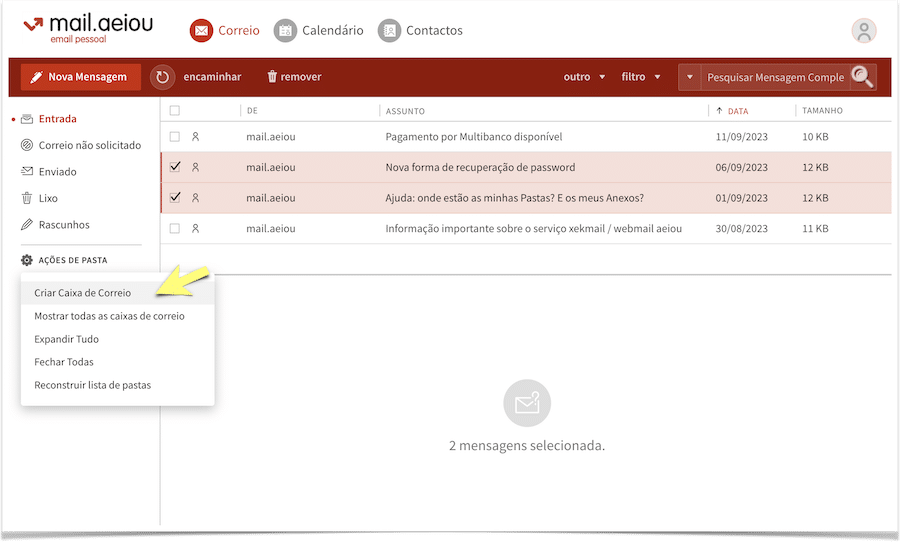This screenshot has height=542, width=900.
Task: Click the trash icon beside remover
Action: coord(271,77)
